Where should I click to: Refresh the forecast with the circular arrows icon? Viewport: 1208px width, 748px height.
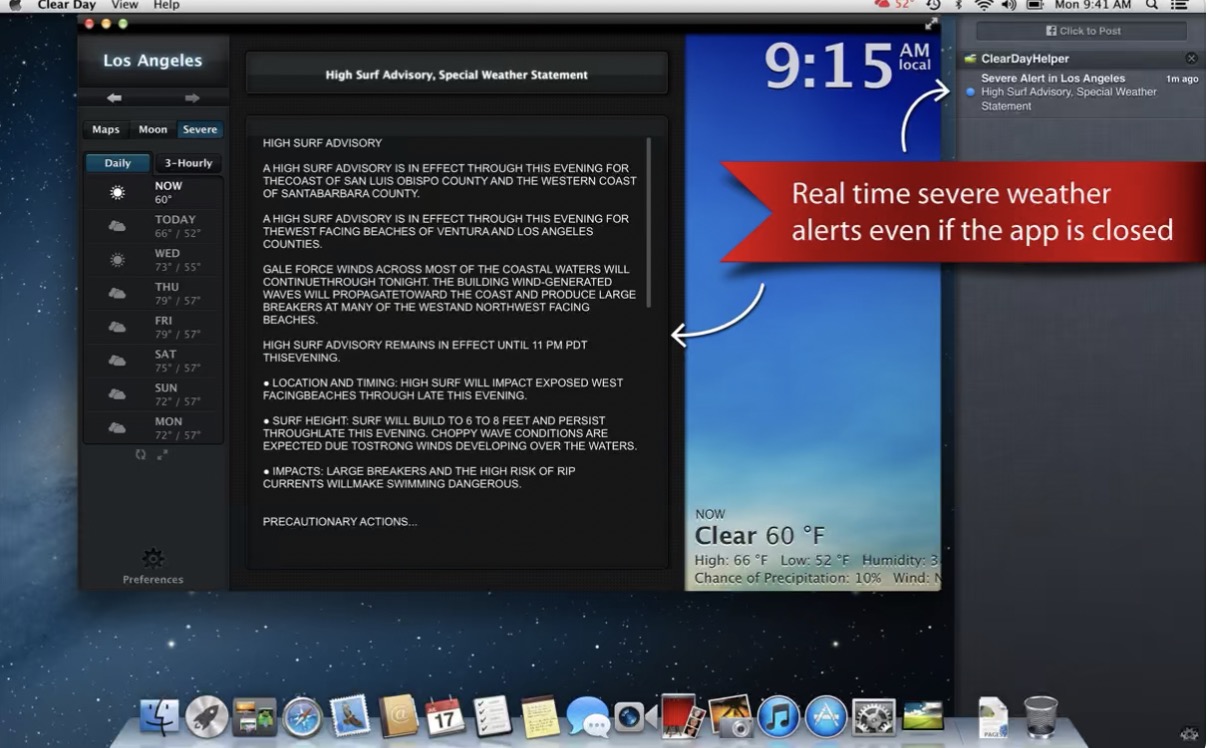tap(141, 454)
